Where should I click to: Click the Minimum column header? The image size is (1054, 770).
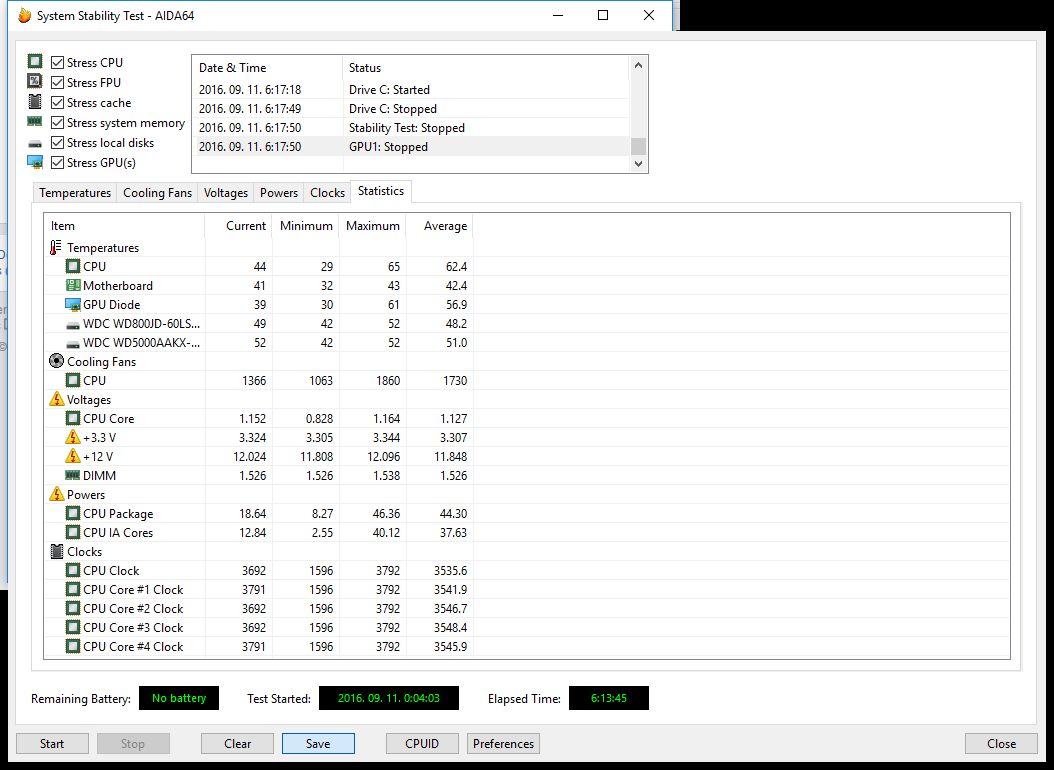coord(306,226)
